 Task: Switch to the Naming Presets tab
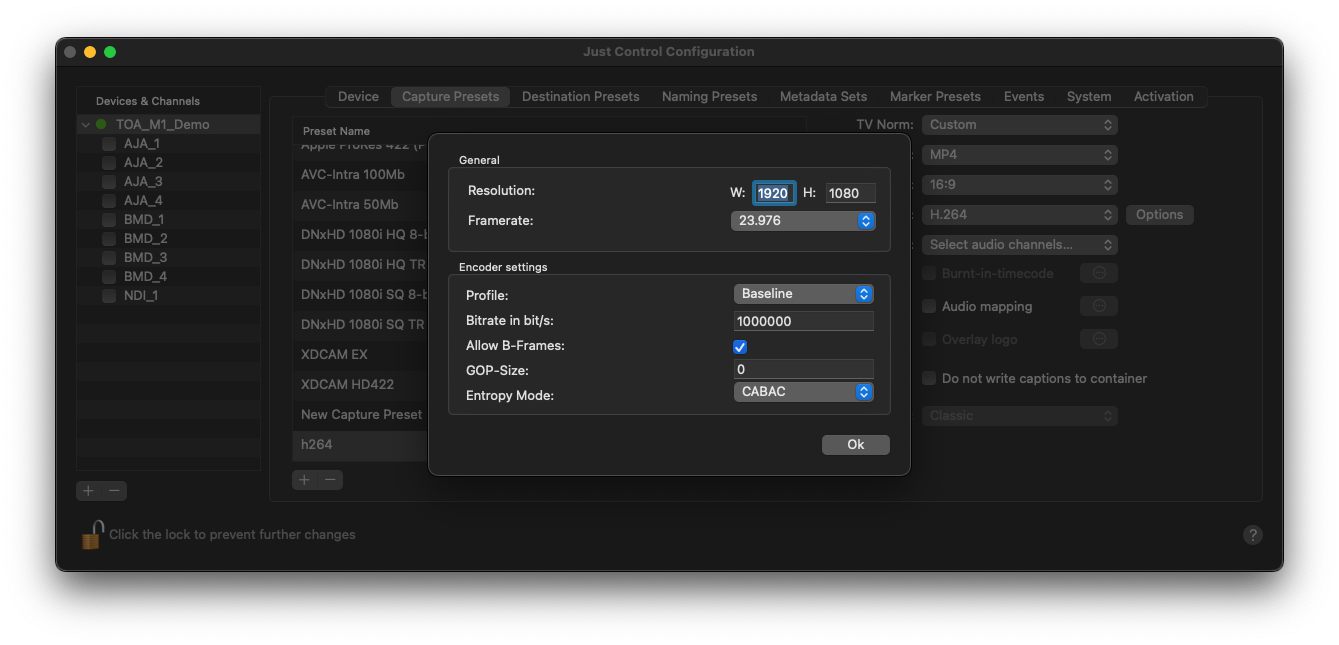[x=709, y=97]
